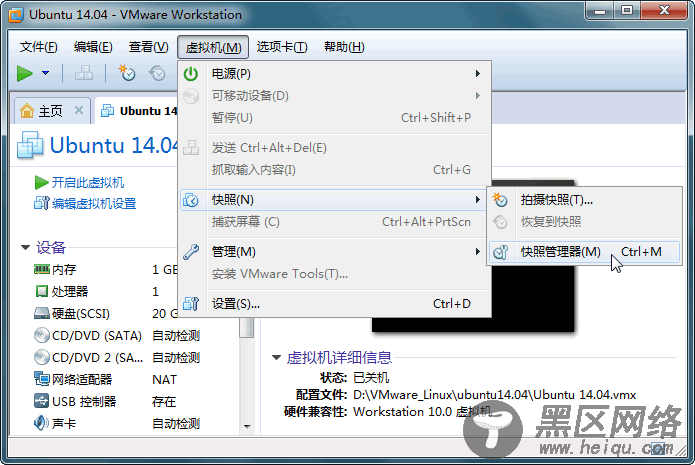Select the 声卡 device row
This screenshot has width=695, height=465.
click(x=117, y=423)
